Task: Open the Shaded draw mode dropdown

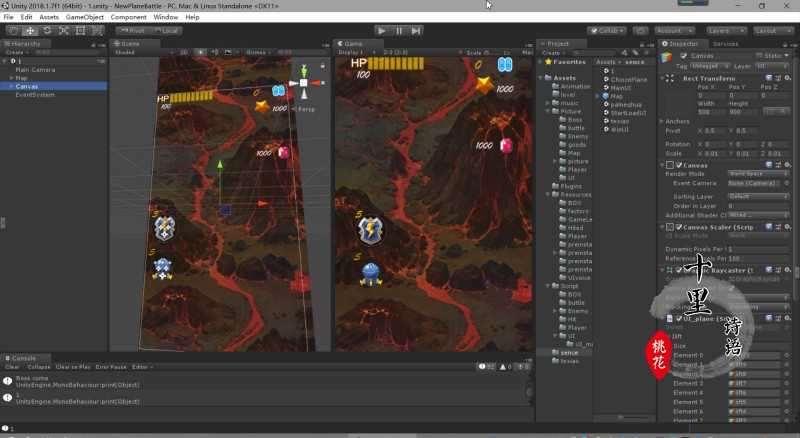Action: click(143, 52)
